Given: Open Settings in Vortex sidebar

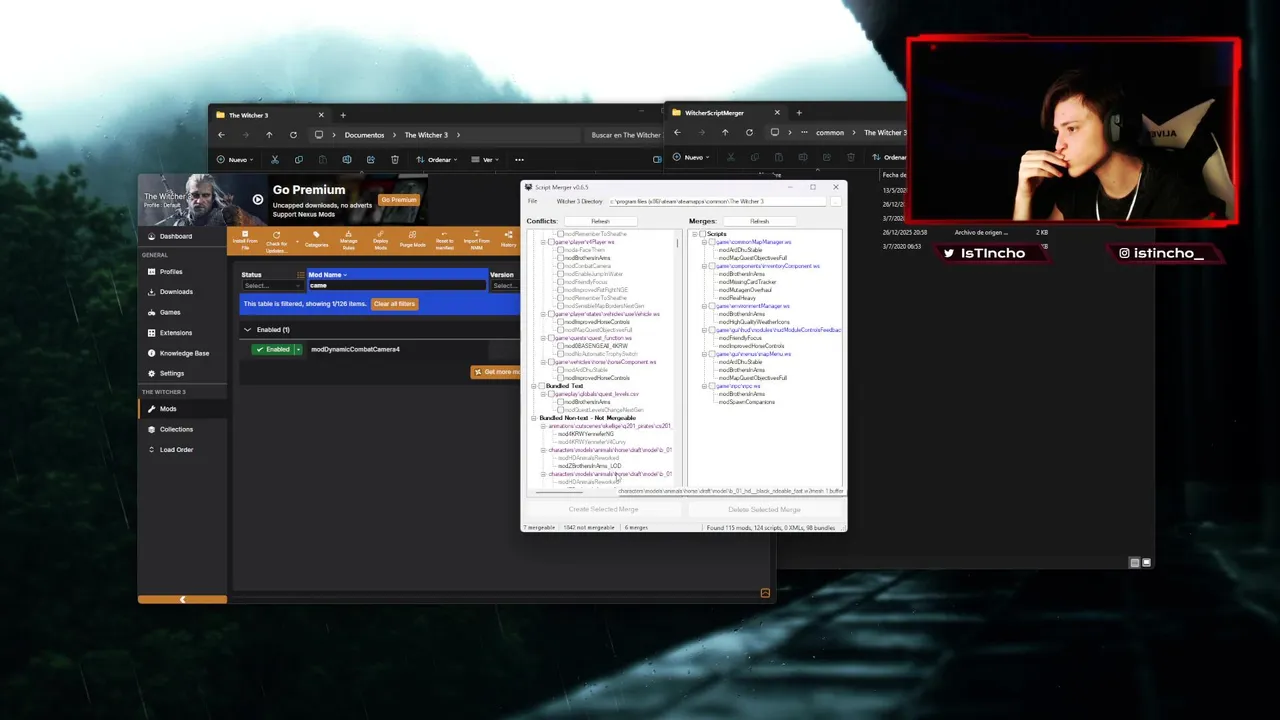Looking at the screenshot, I should [x=172, y=373].
